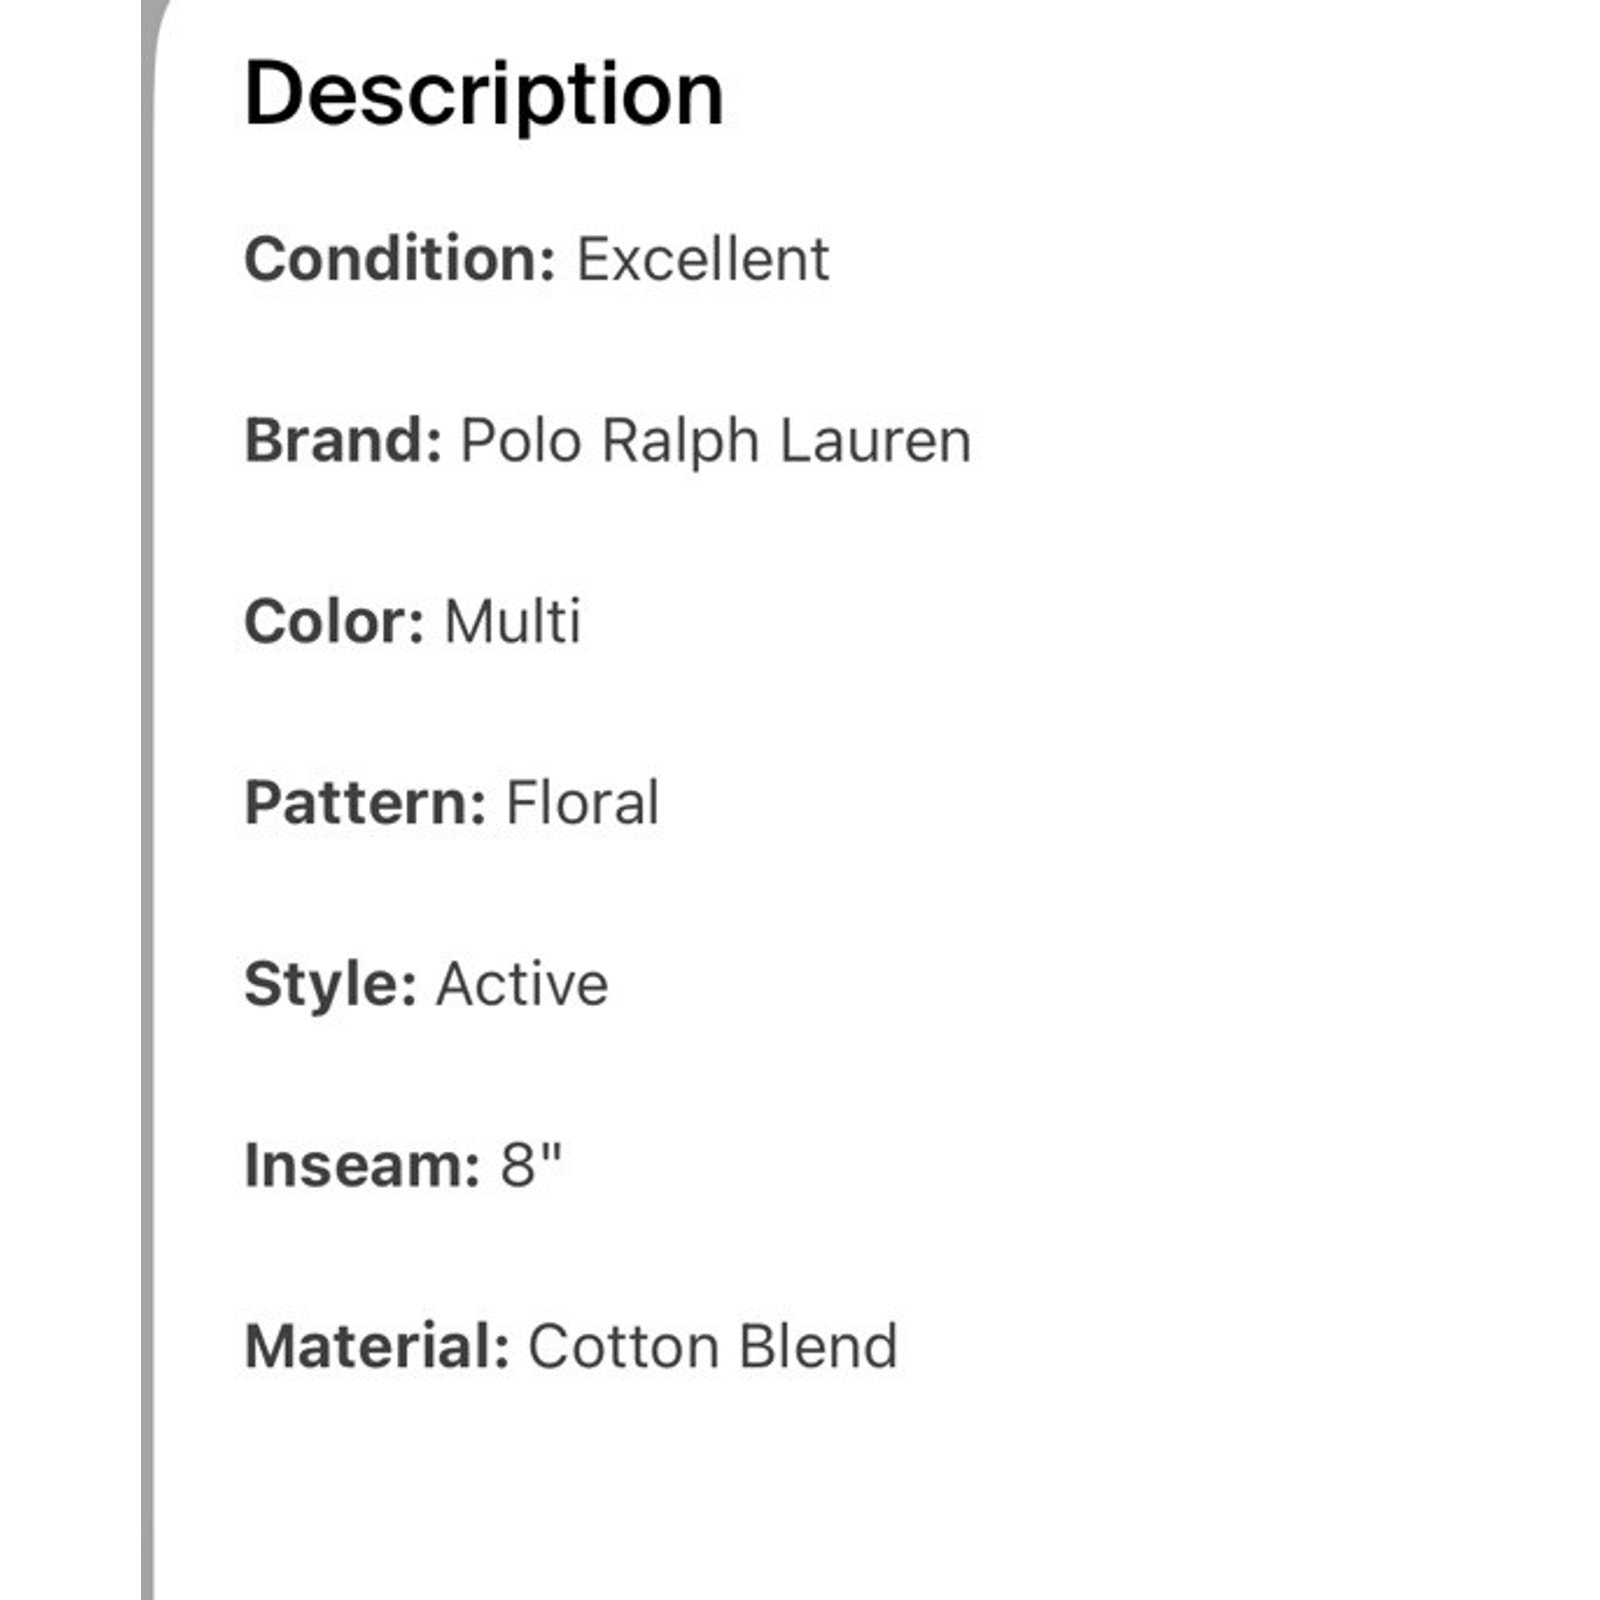Click the 8" inseam value
The height and width of the screenshot is (1600, 1600).
point(531,1164)
